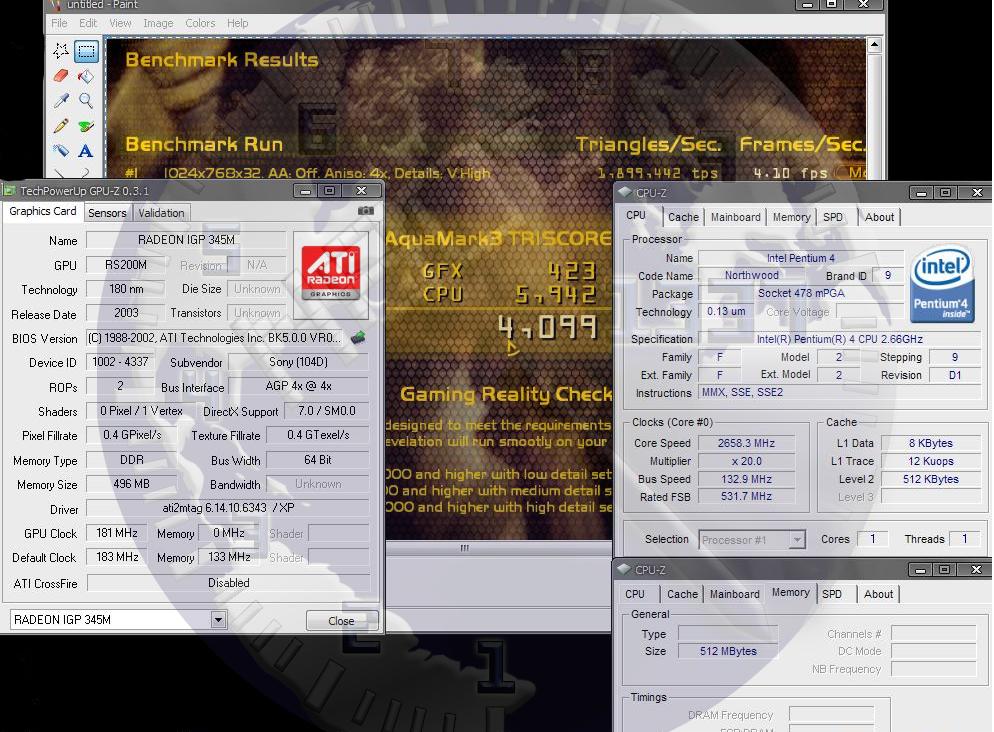
Task: Click the Bus Interface value AGP 4x @ 4x
Action: tap(298, 386)
